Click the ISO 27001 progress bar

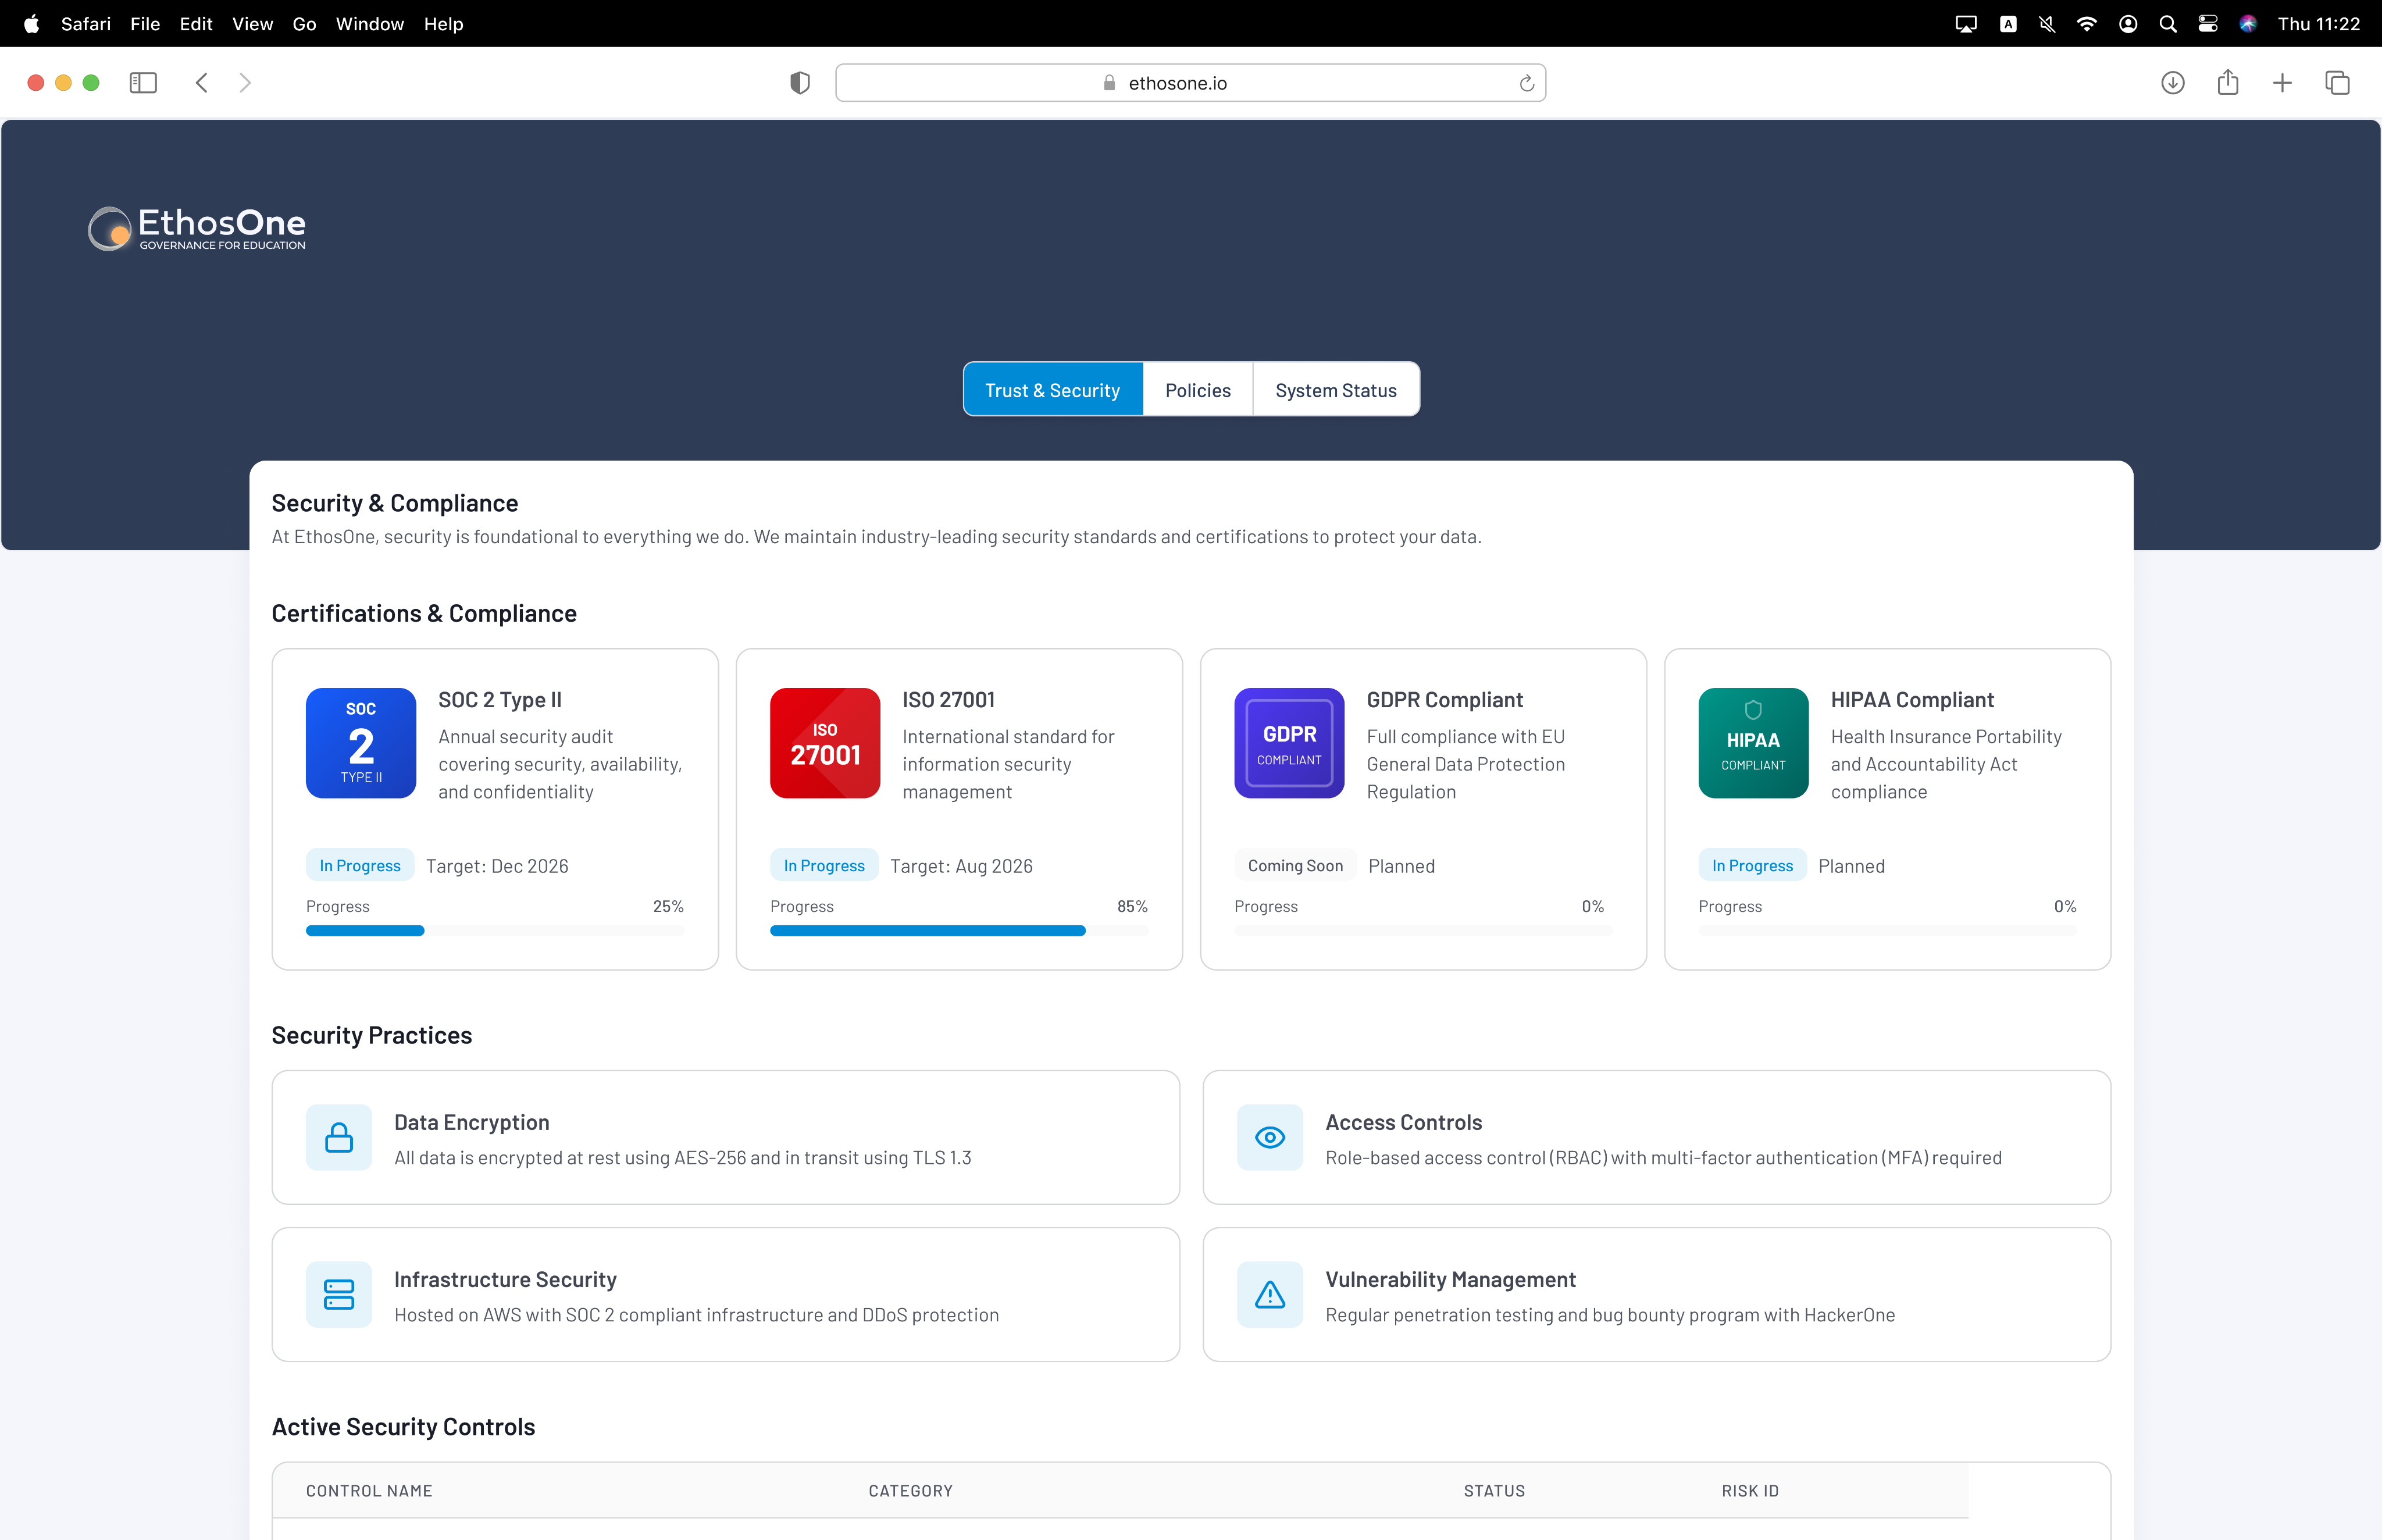point(958,931)
